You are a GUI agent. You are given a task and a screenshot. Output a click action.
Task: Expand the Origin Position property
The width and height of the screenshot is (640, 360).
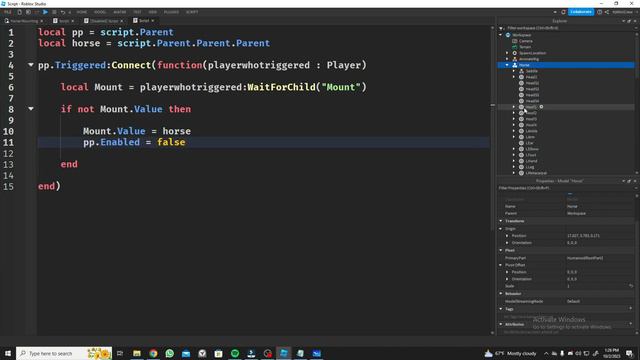(x=507, y=236)
